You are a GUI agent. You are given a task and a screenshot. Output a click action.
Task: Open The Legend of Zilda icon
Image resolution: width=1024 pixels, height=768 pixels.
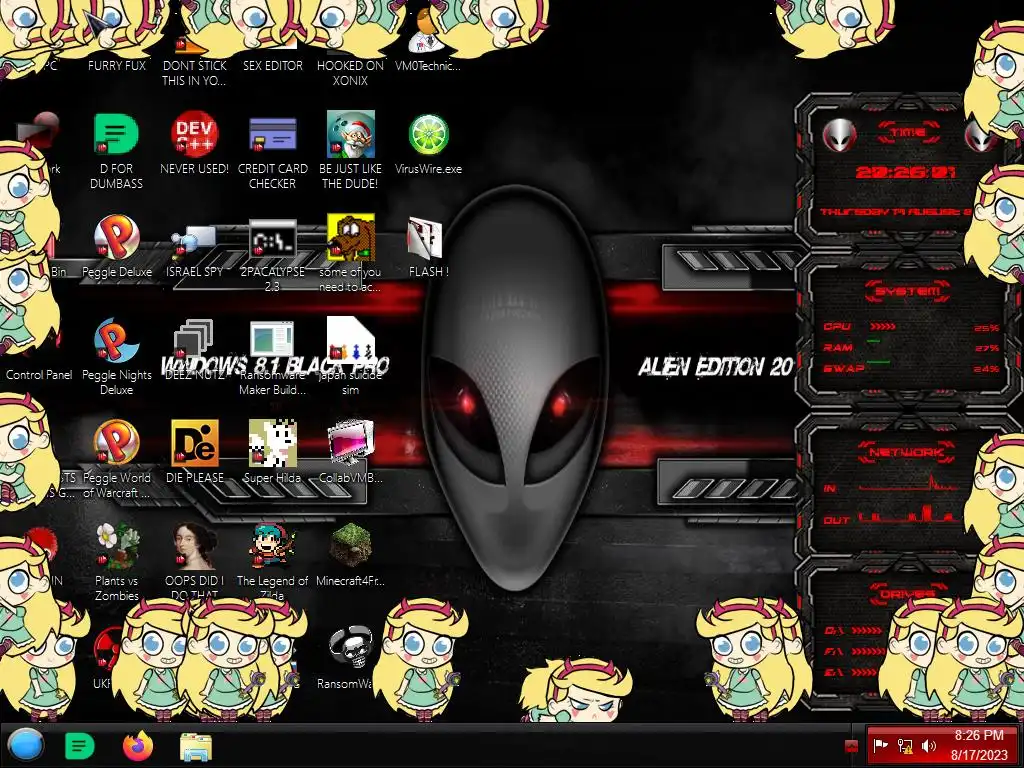(x=272, y=546)
